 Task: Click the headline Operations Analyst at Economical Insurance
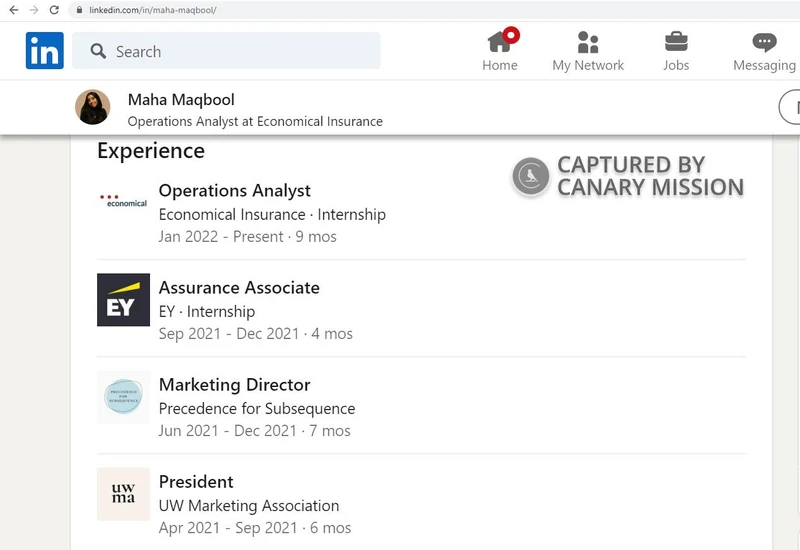pos(255,121)
